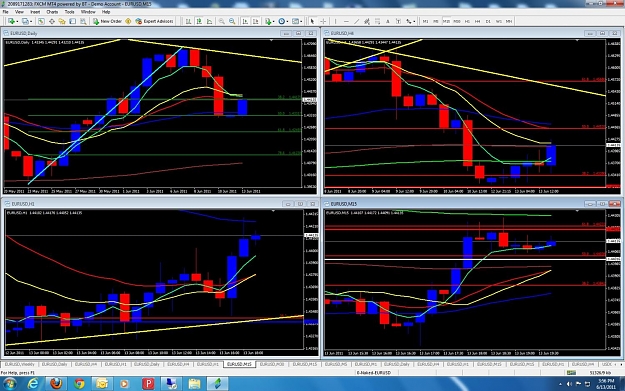Open the Periods clock icon
625x391 pixels.
[281, 21]
